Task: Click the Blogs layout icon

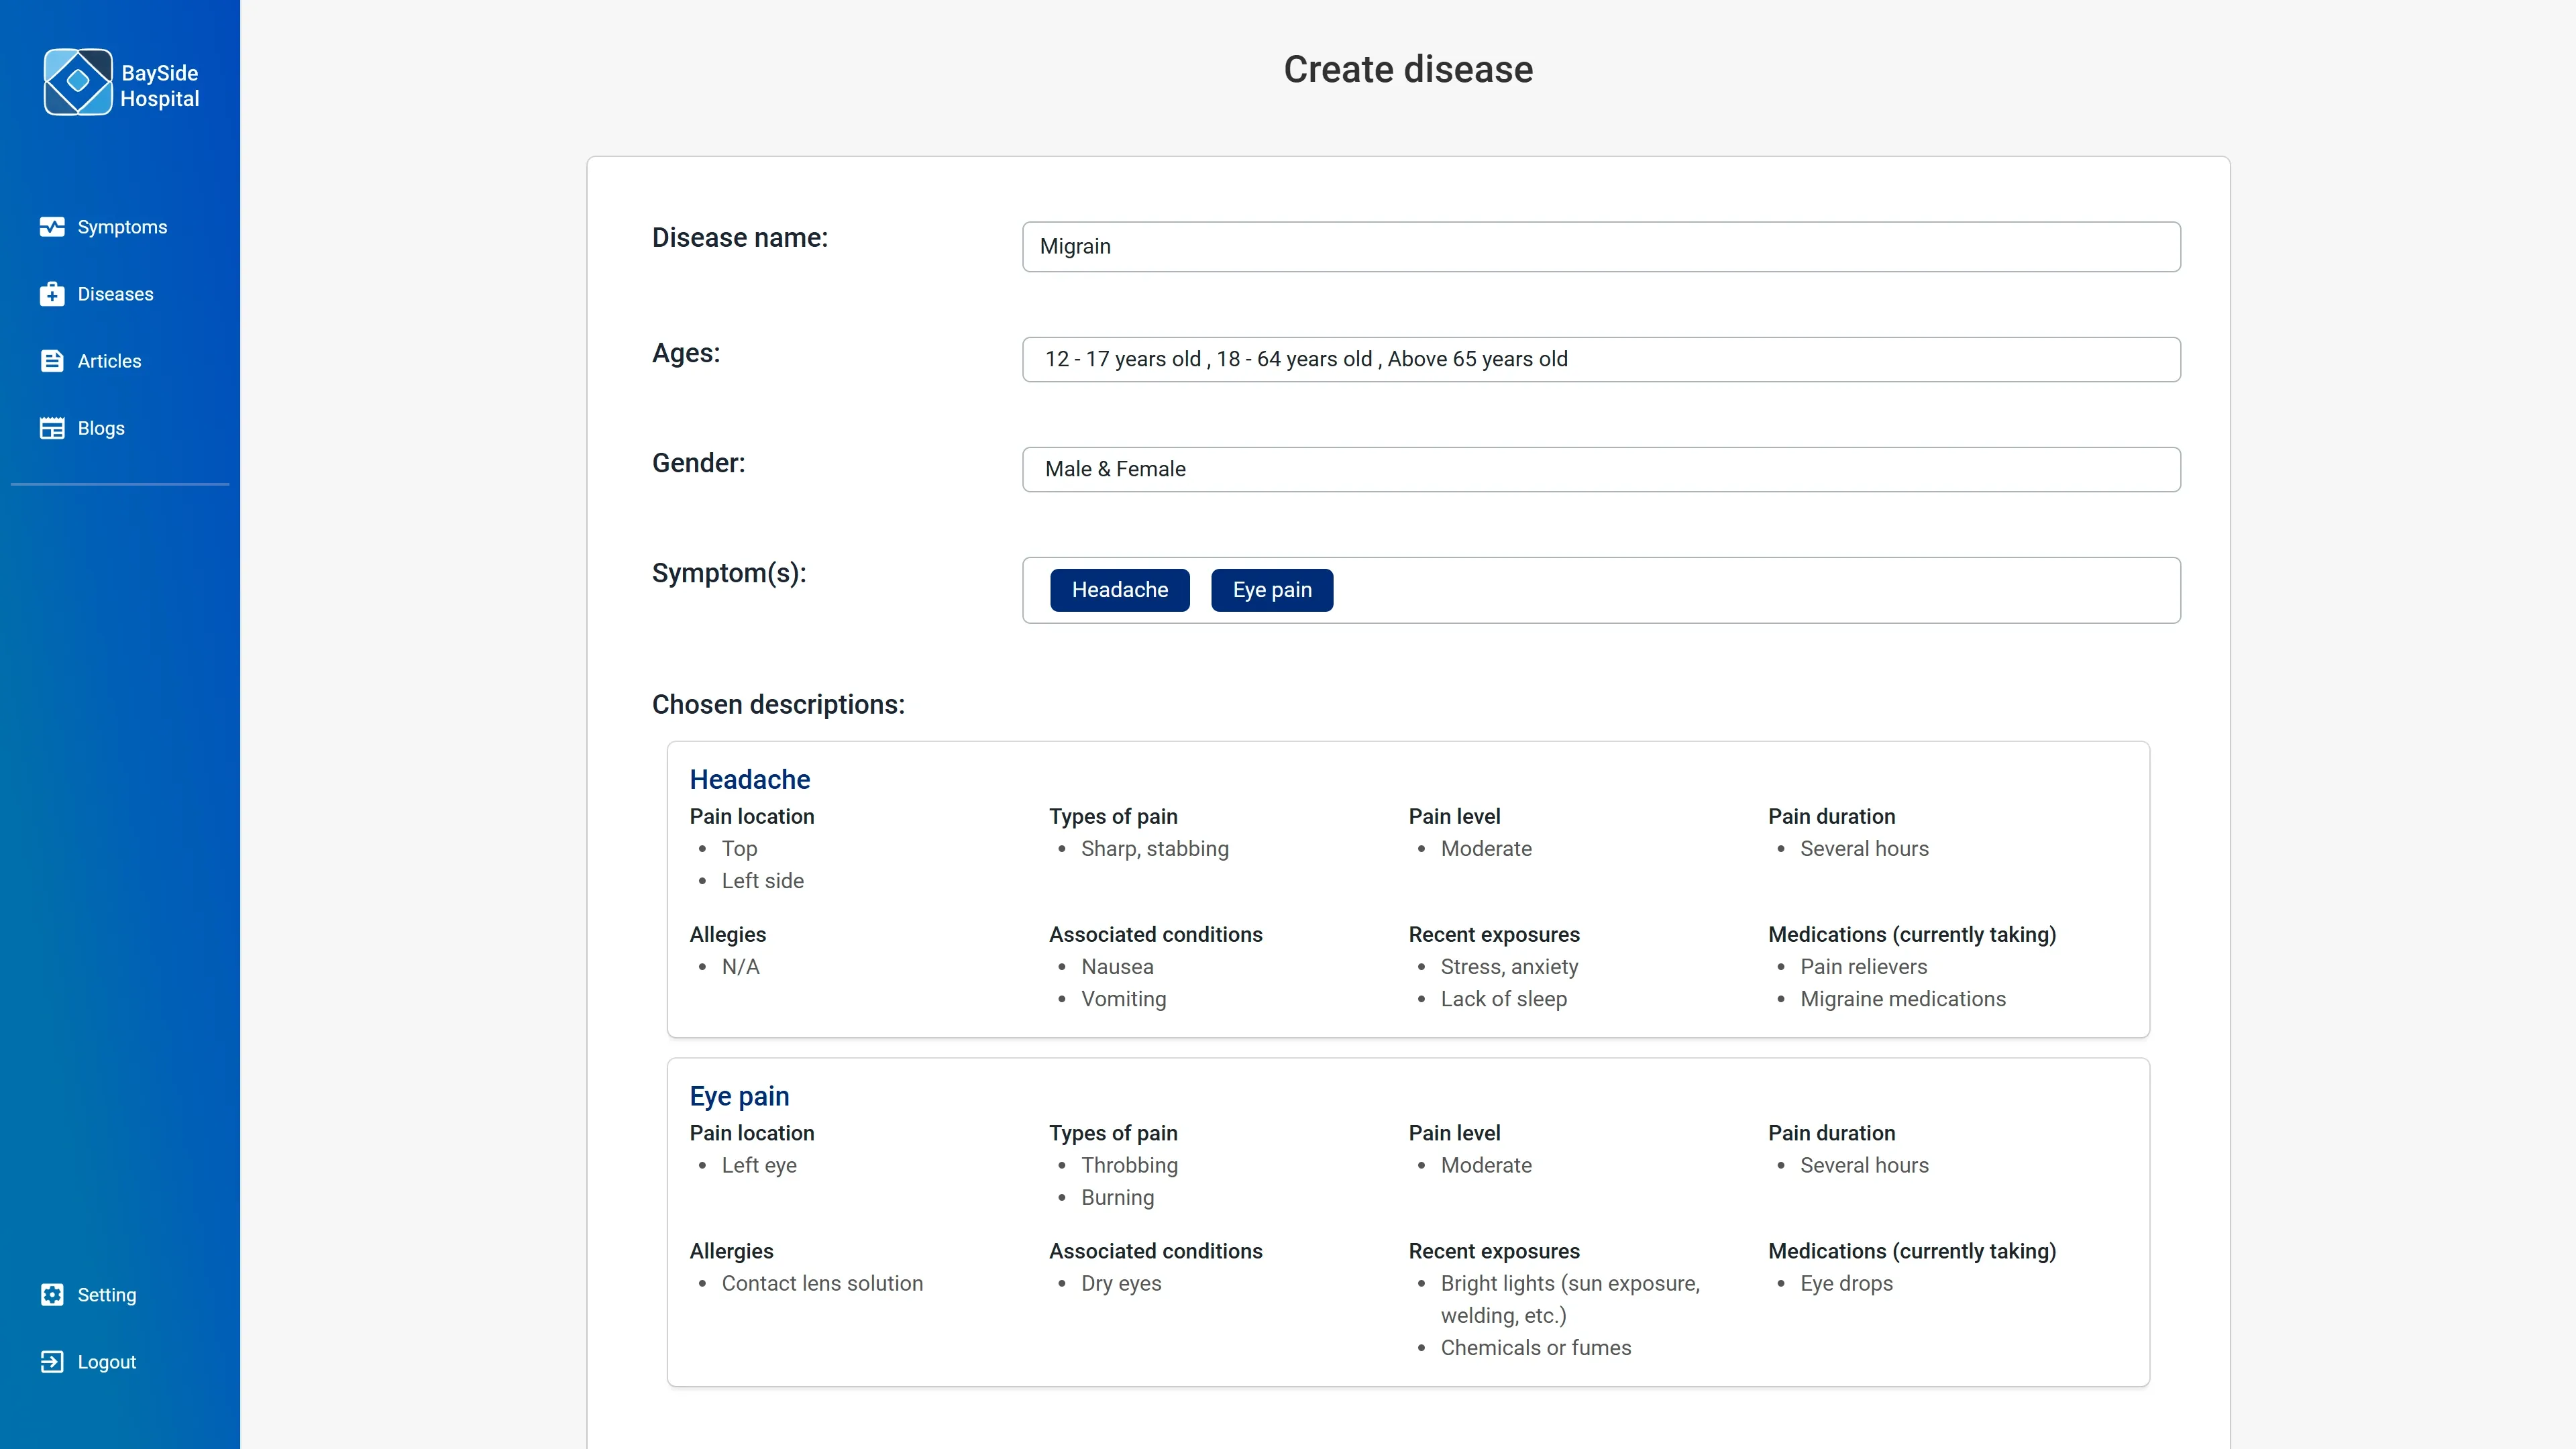Action: [52, 428]
